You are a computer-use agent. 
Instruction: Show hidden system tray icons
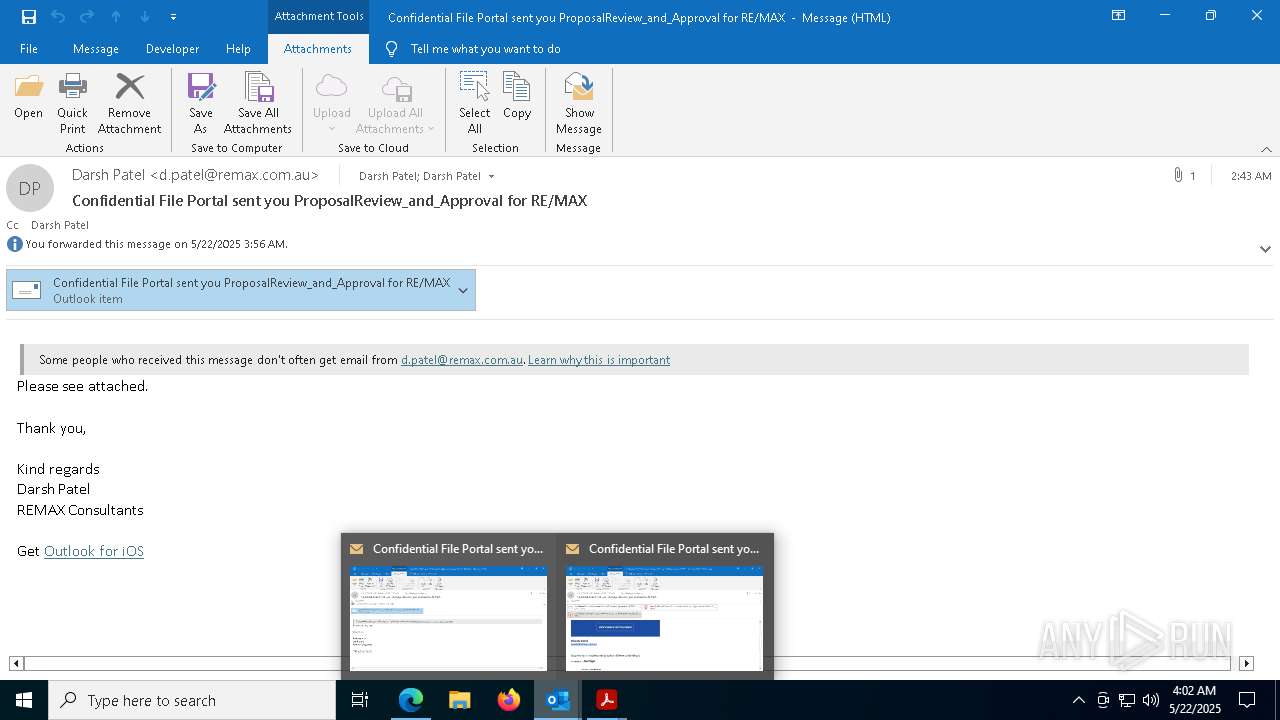pyautogui.click(x=1078, y=700)
